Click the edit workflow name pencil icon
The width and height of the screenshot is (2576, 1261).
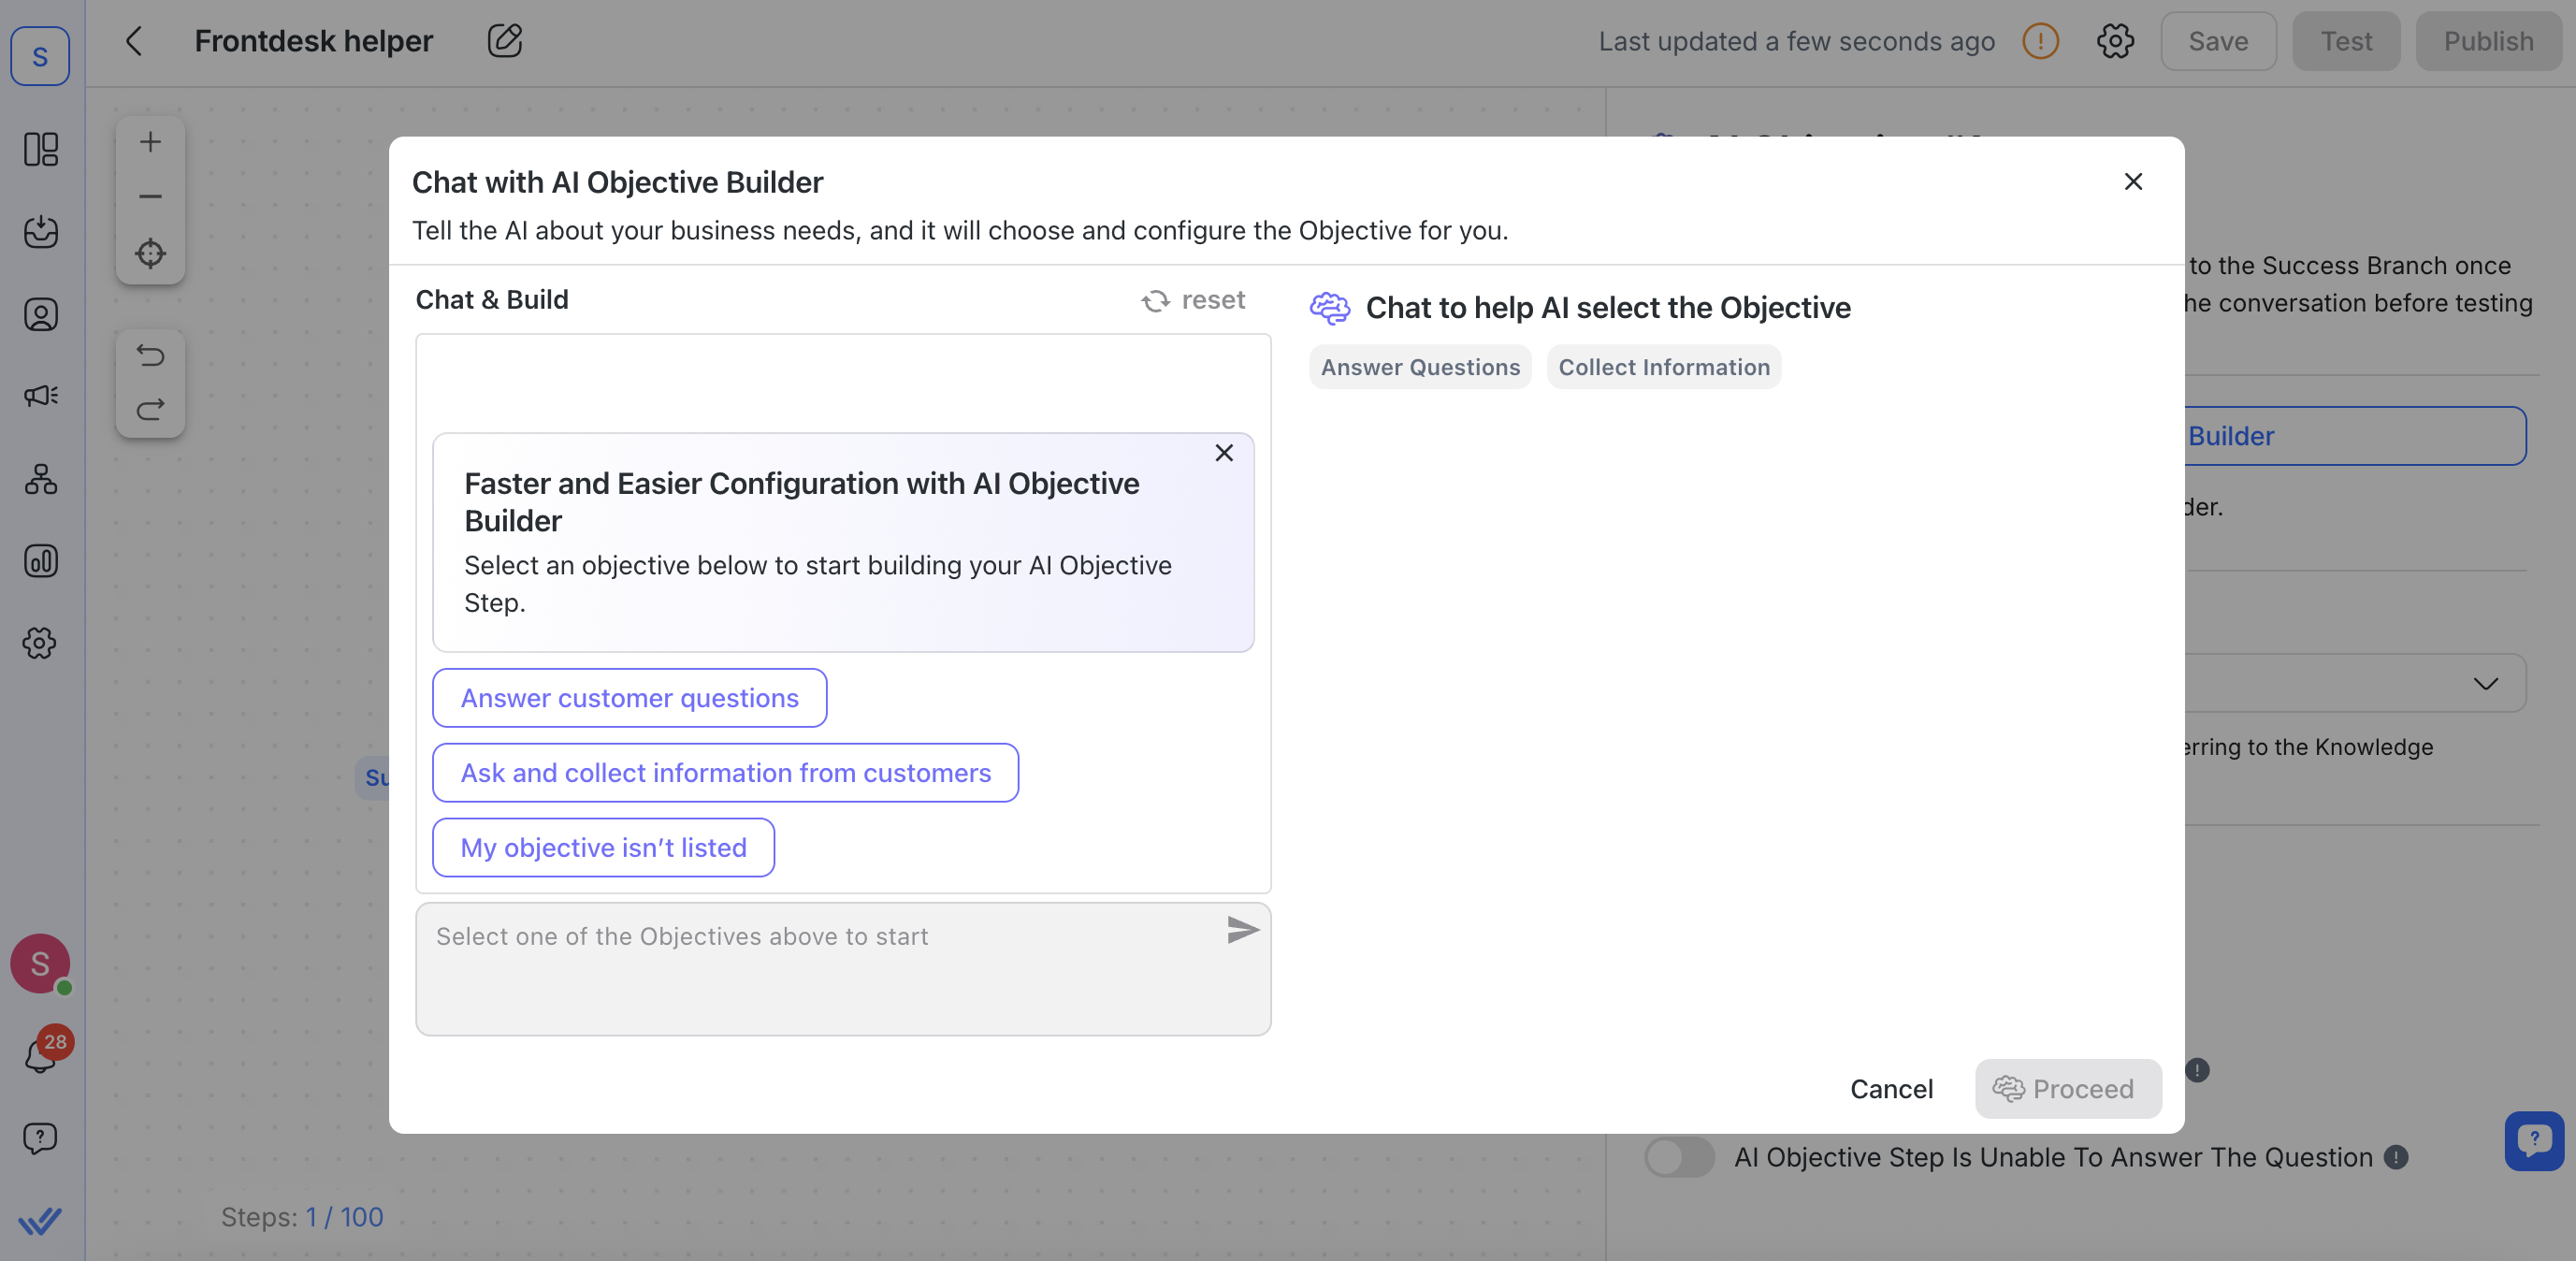pyautogui.click(x=505, y=41)
